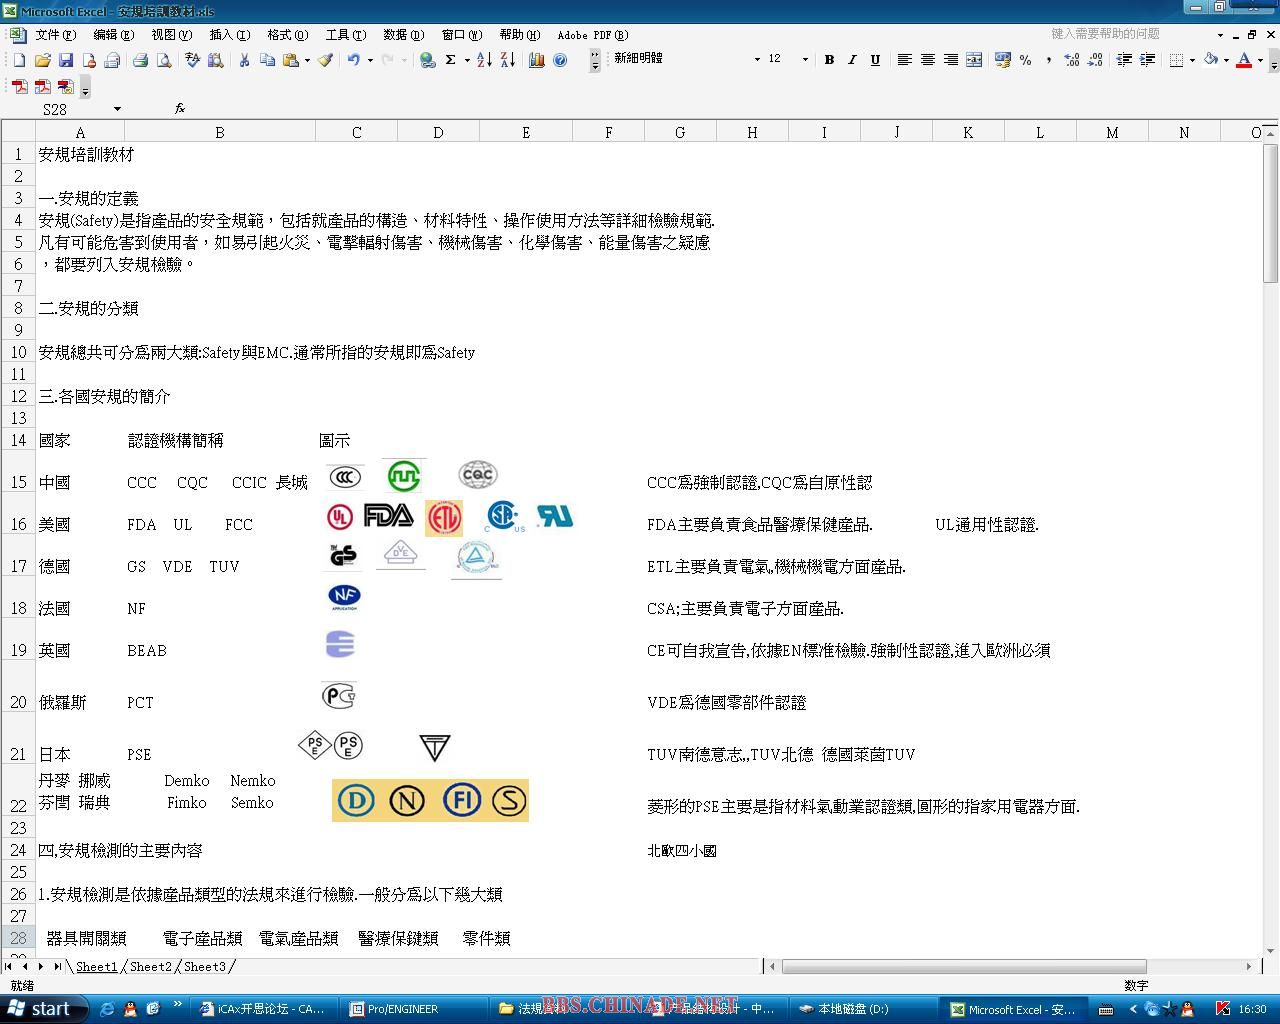The image size is (1280, 1024).
Task: Decrease indent of cell text
Action: tap(1124, 60)
